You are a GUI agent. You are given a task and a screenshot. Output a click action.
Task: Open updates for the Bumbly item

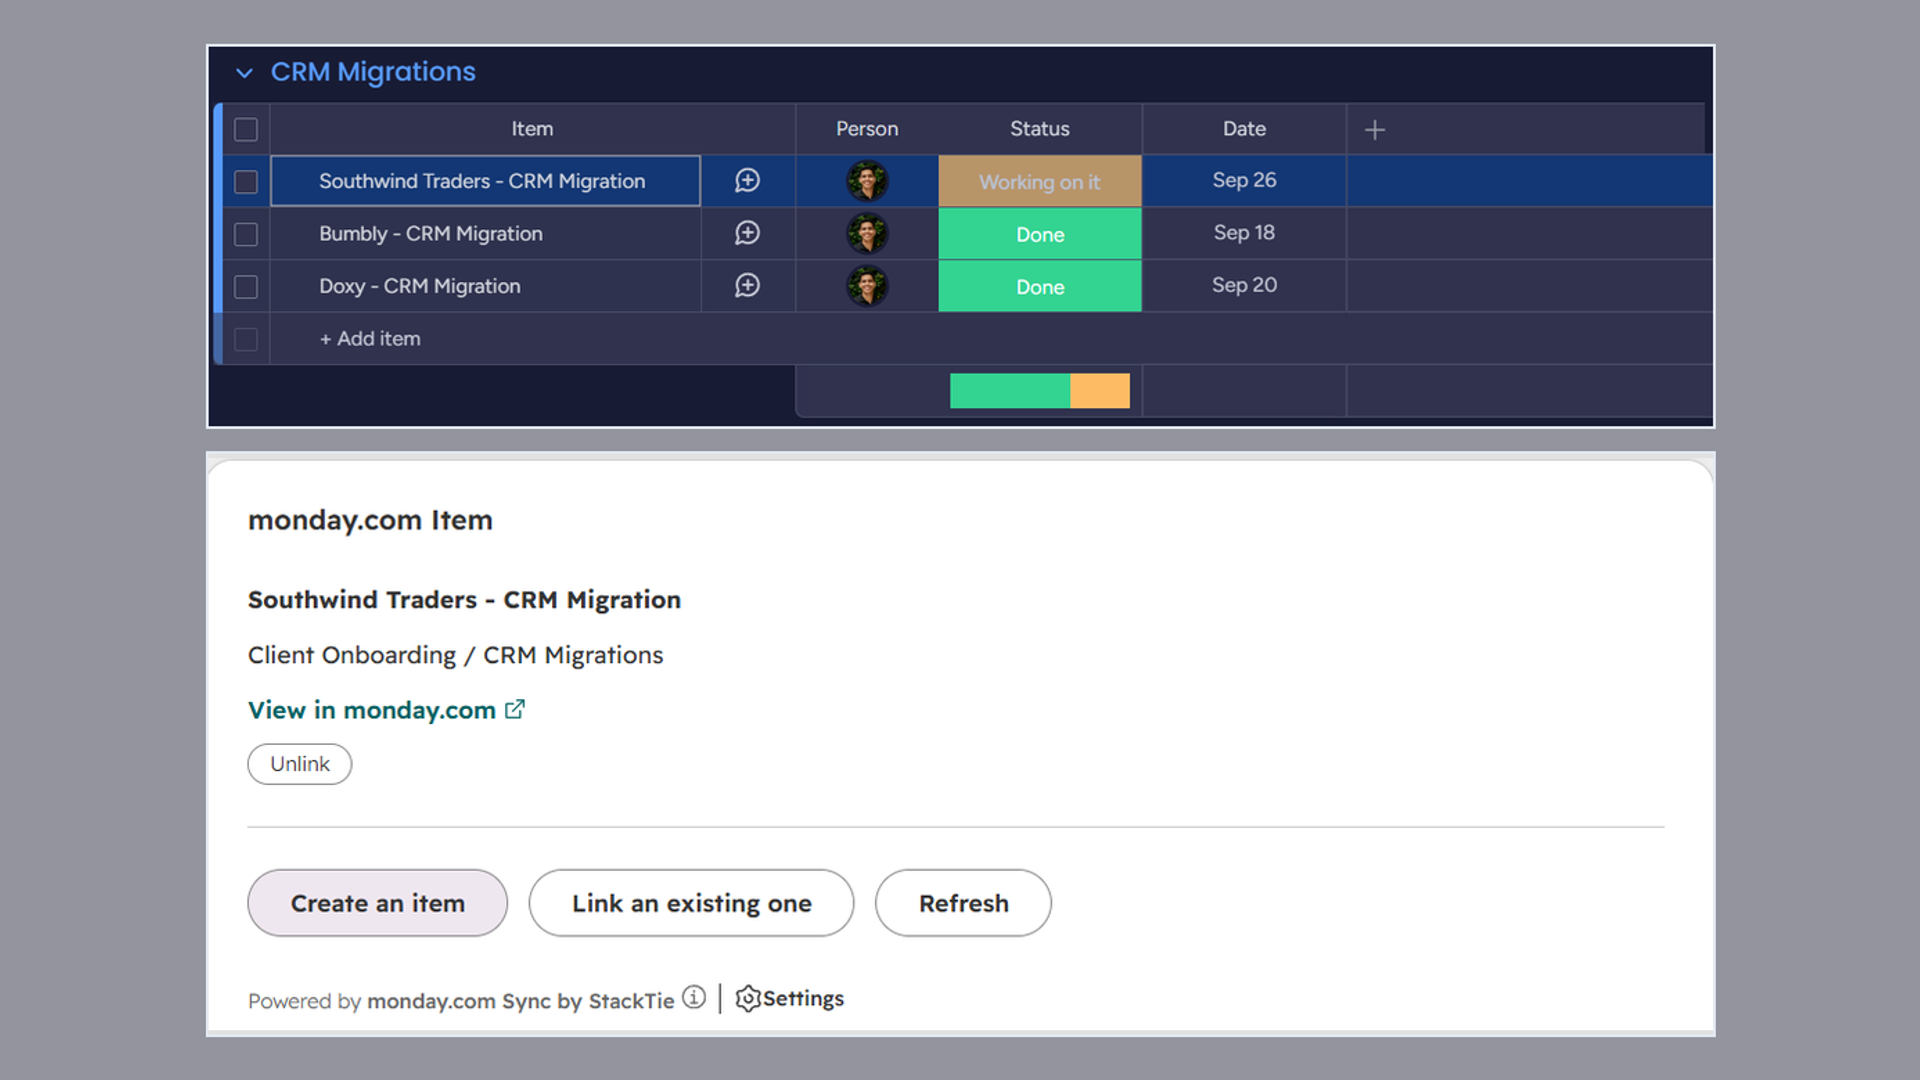click(x=747, y=233)
